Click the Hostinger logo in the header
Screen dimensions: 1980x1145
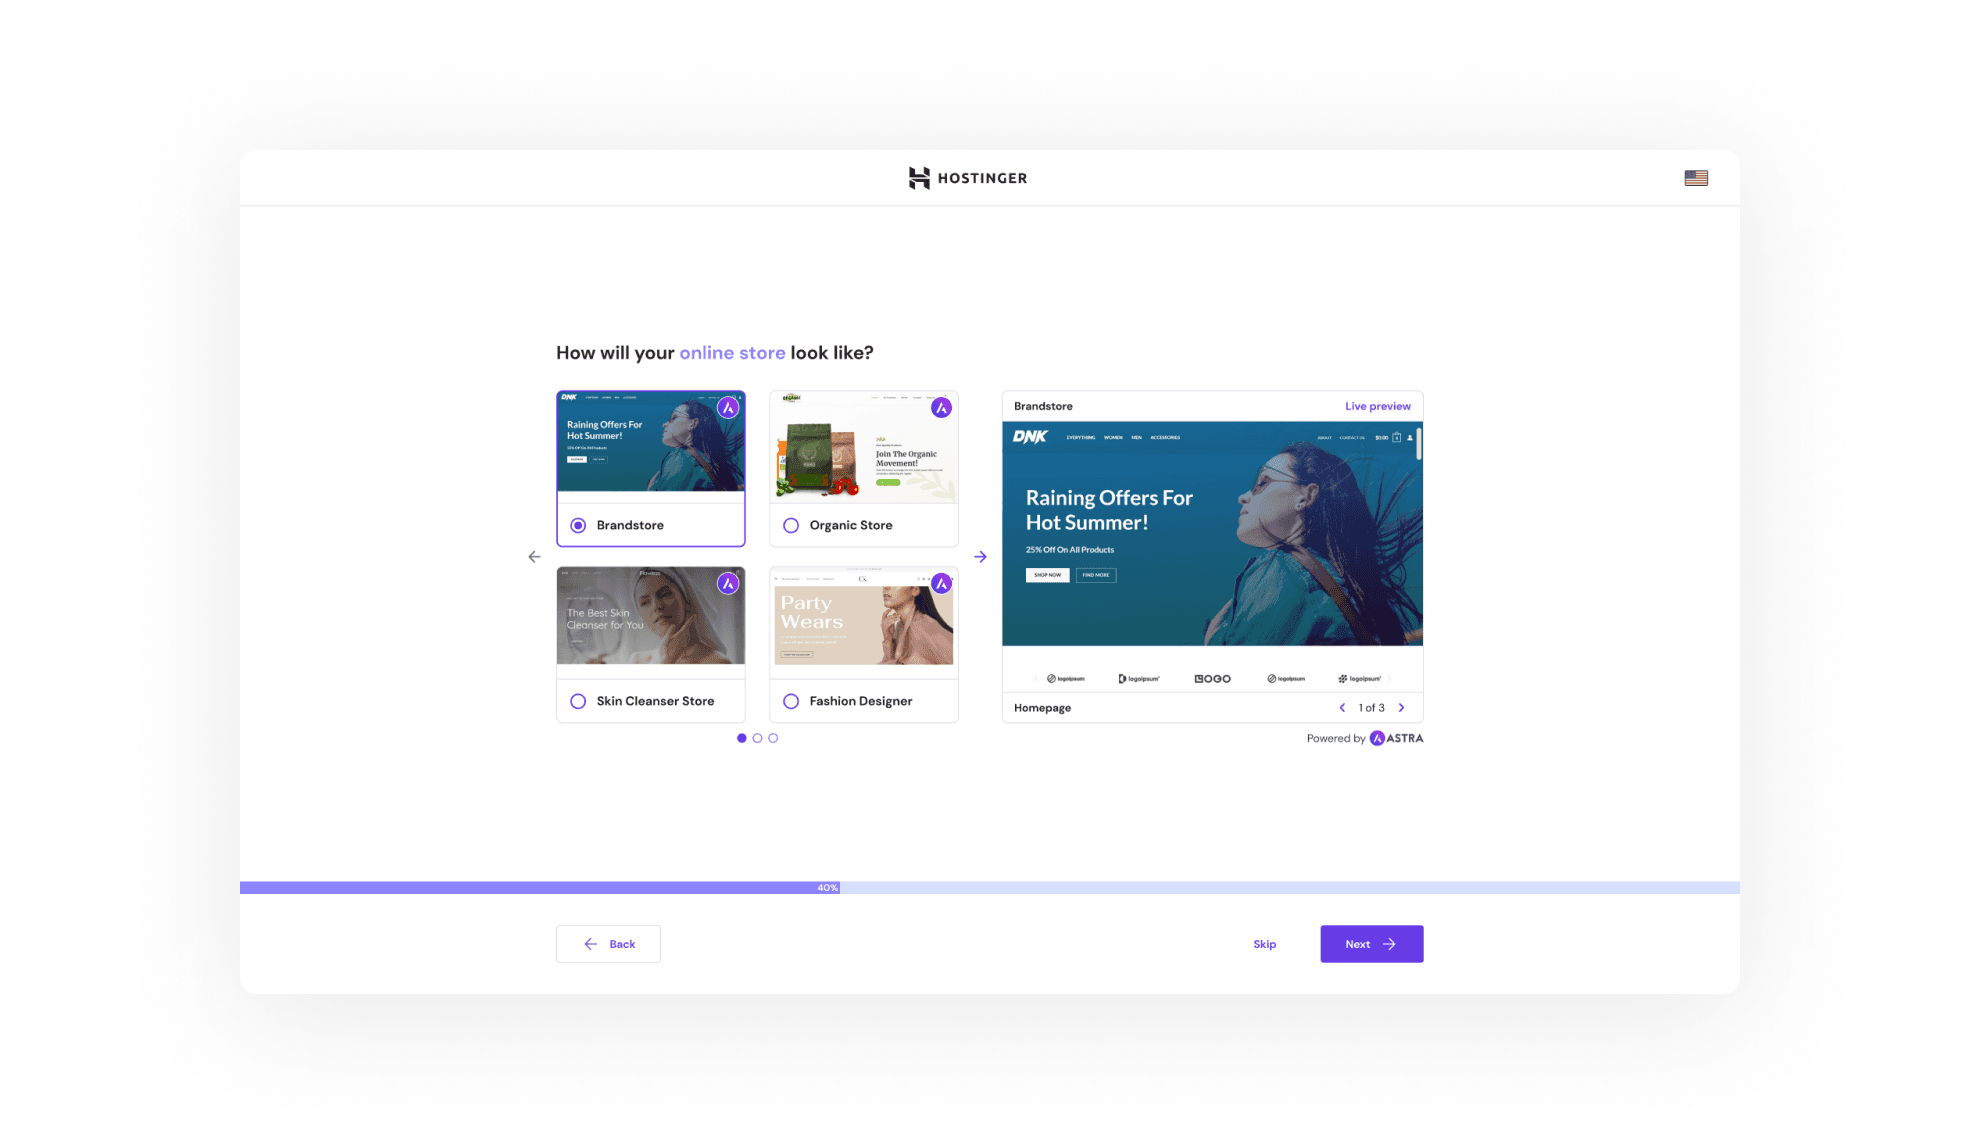(x=967, y=178)
